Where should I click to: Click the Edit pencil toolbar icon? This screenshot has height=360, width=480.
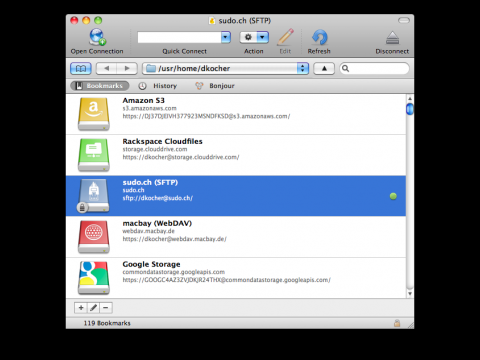(x=285, y=37)
